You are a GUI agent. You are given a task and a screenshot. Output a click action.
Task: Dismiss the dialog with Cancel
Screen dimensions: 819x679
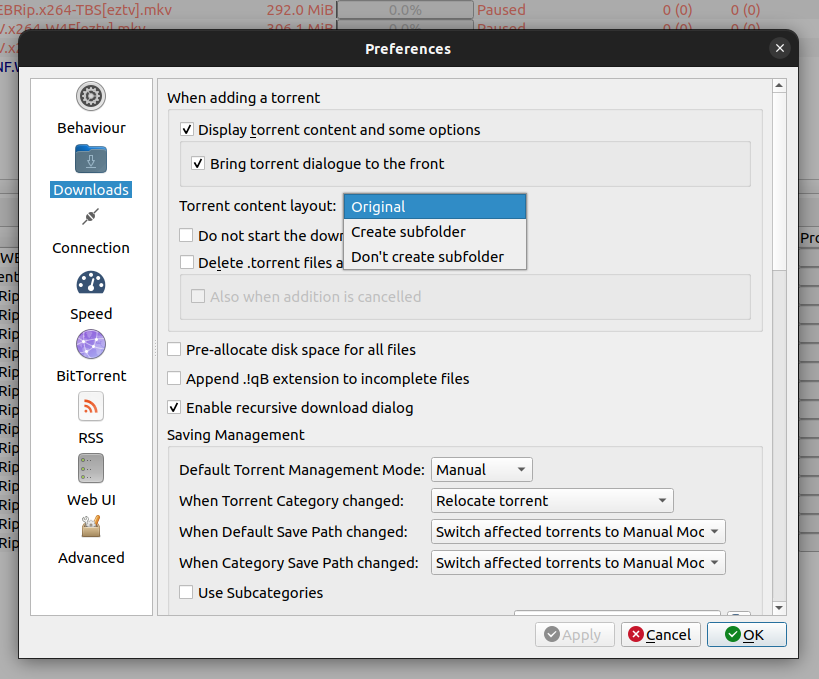pos(660,634)
